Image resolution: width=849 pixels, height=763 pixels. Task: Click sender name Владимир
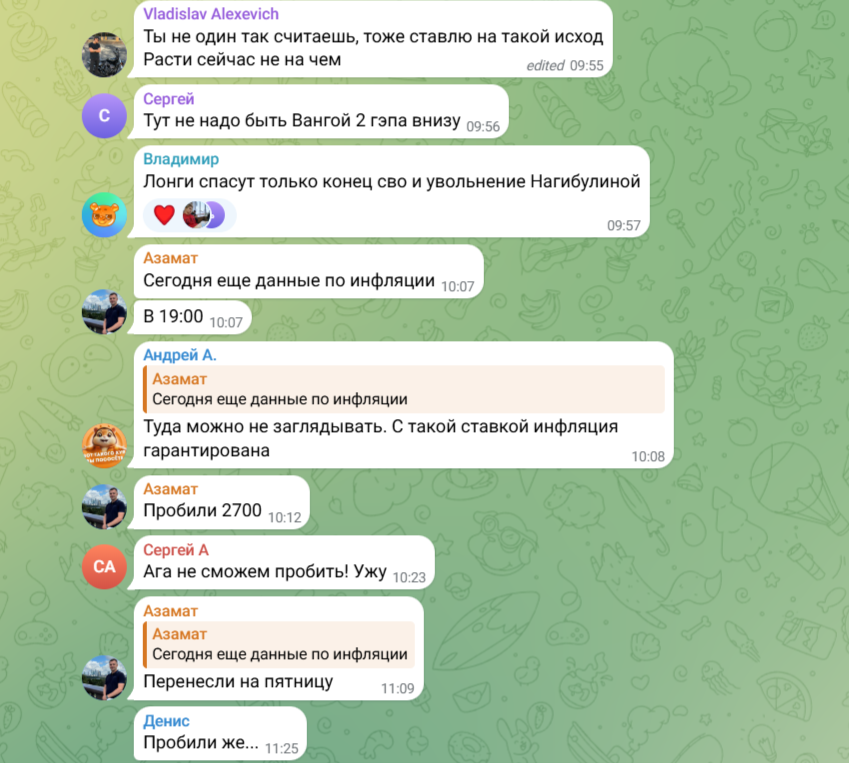(x=181, y=159)
